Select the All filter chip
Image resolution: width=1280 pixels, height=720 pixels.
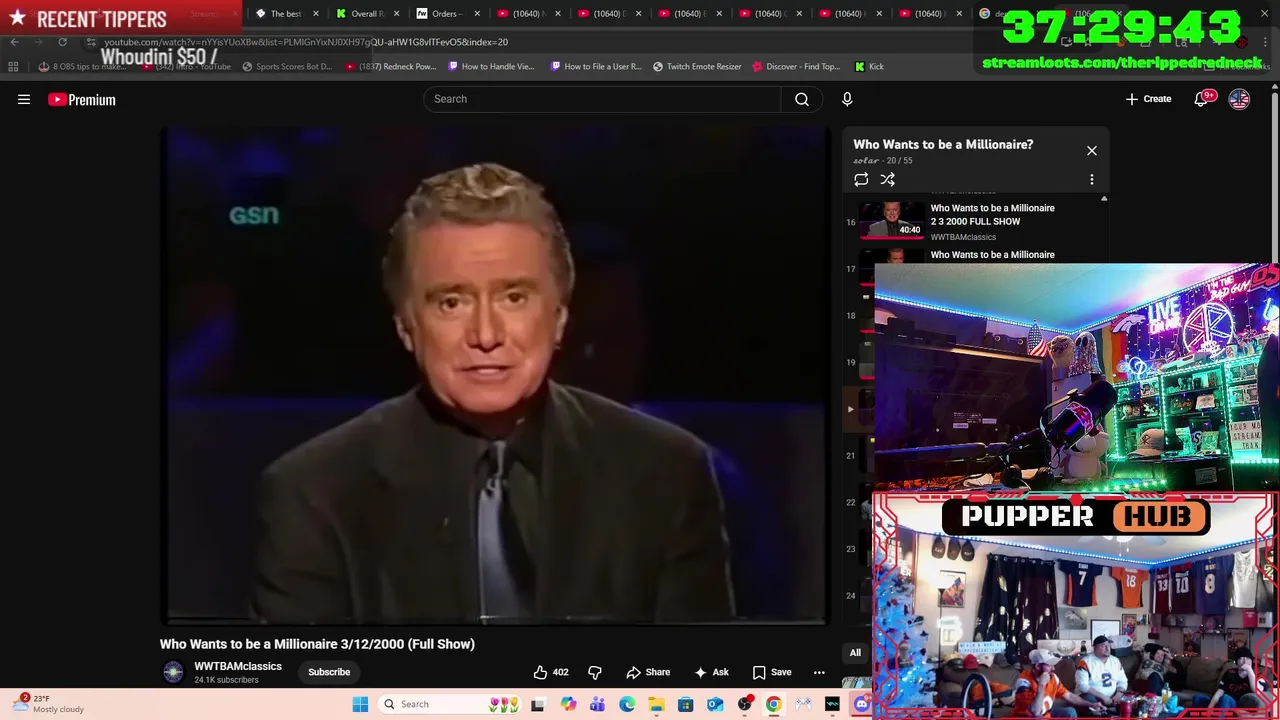(855, 653)
